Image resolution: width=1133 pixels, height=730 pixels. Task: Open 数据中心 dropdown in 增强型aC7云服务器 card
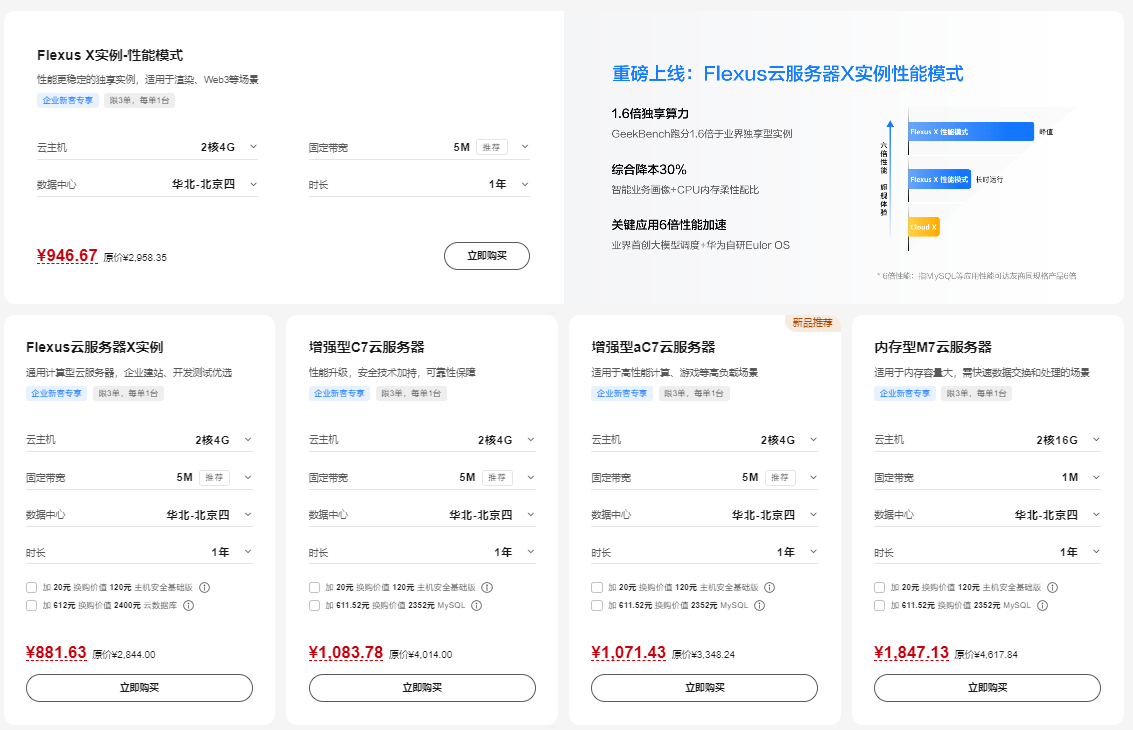(x=705, y=515)
